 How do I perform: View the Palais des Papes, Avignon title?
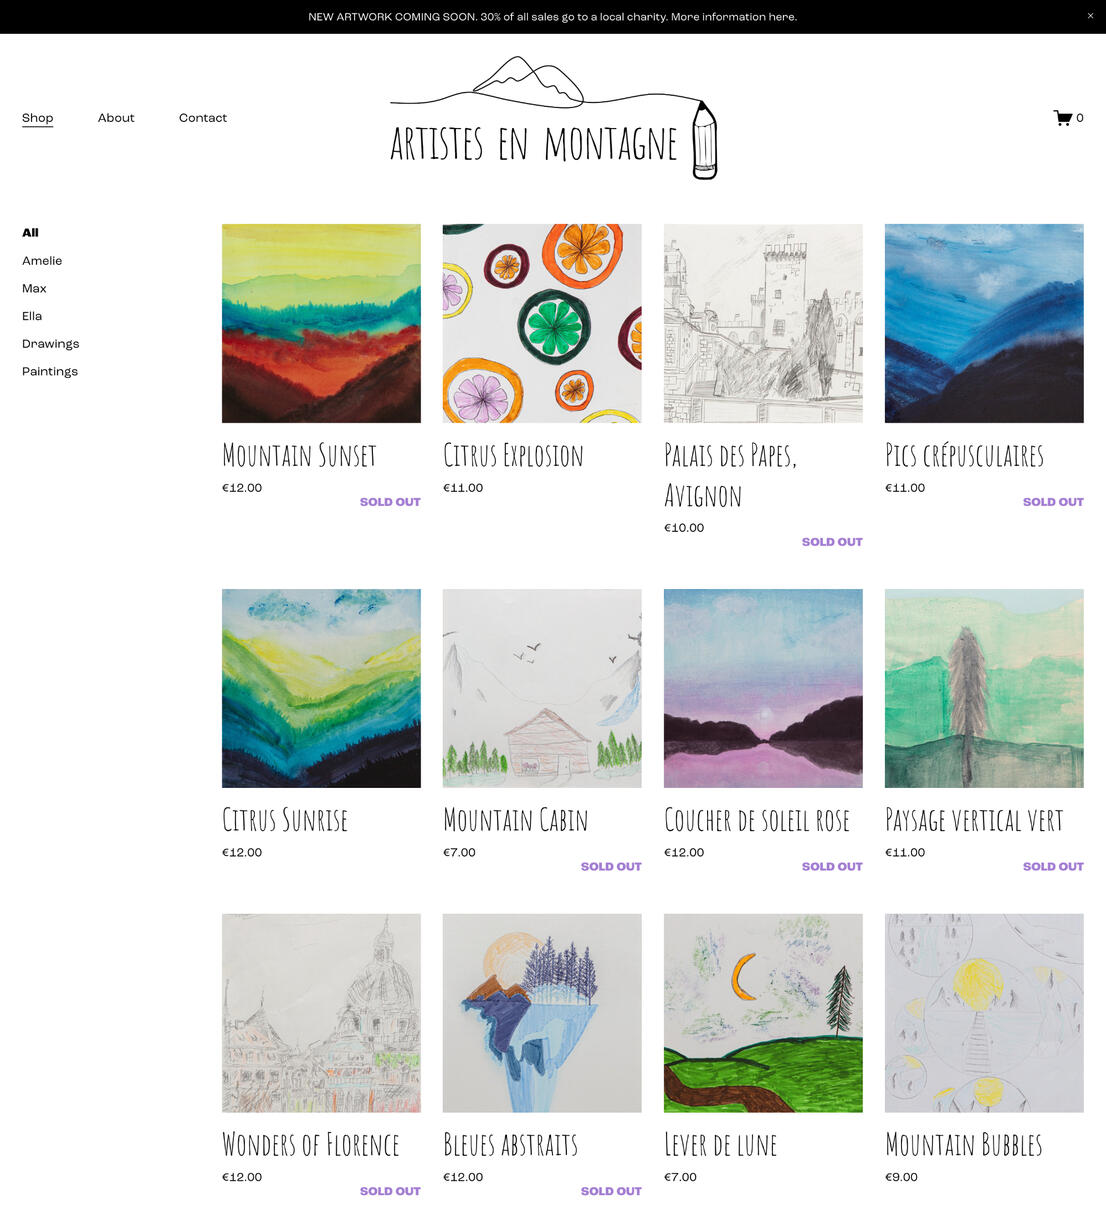(731, 476)
